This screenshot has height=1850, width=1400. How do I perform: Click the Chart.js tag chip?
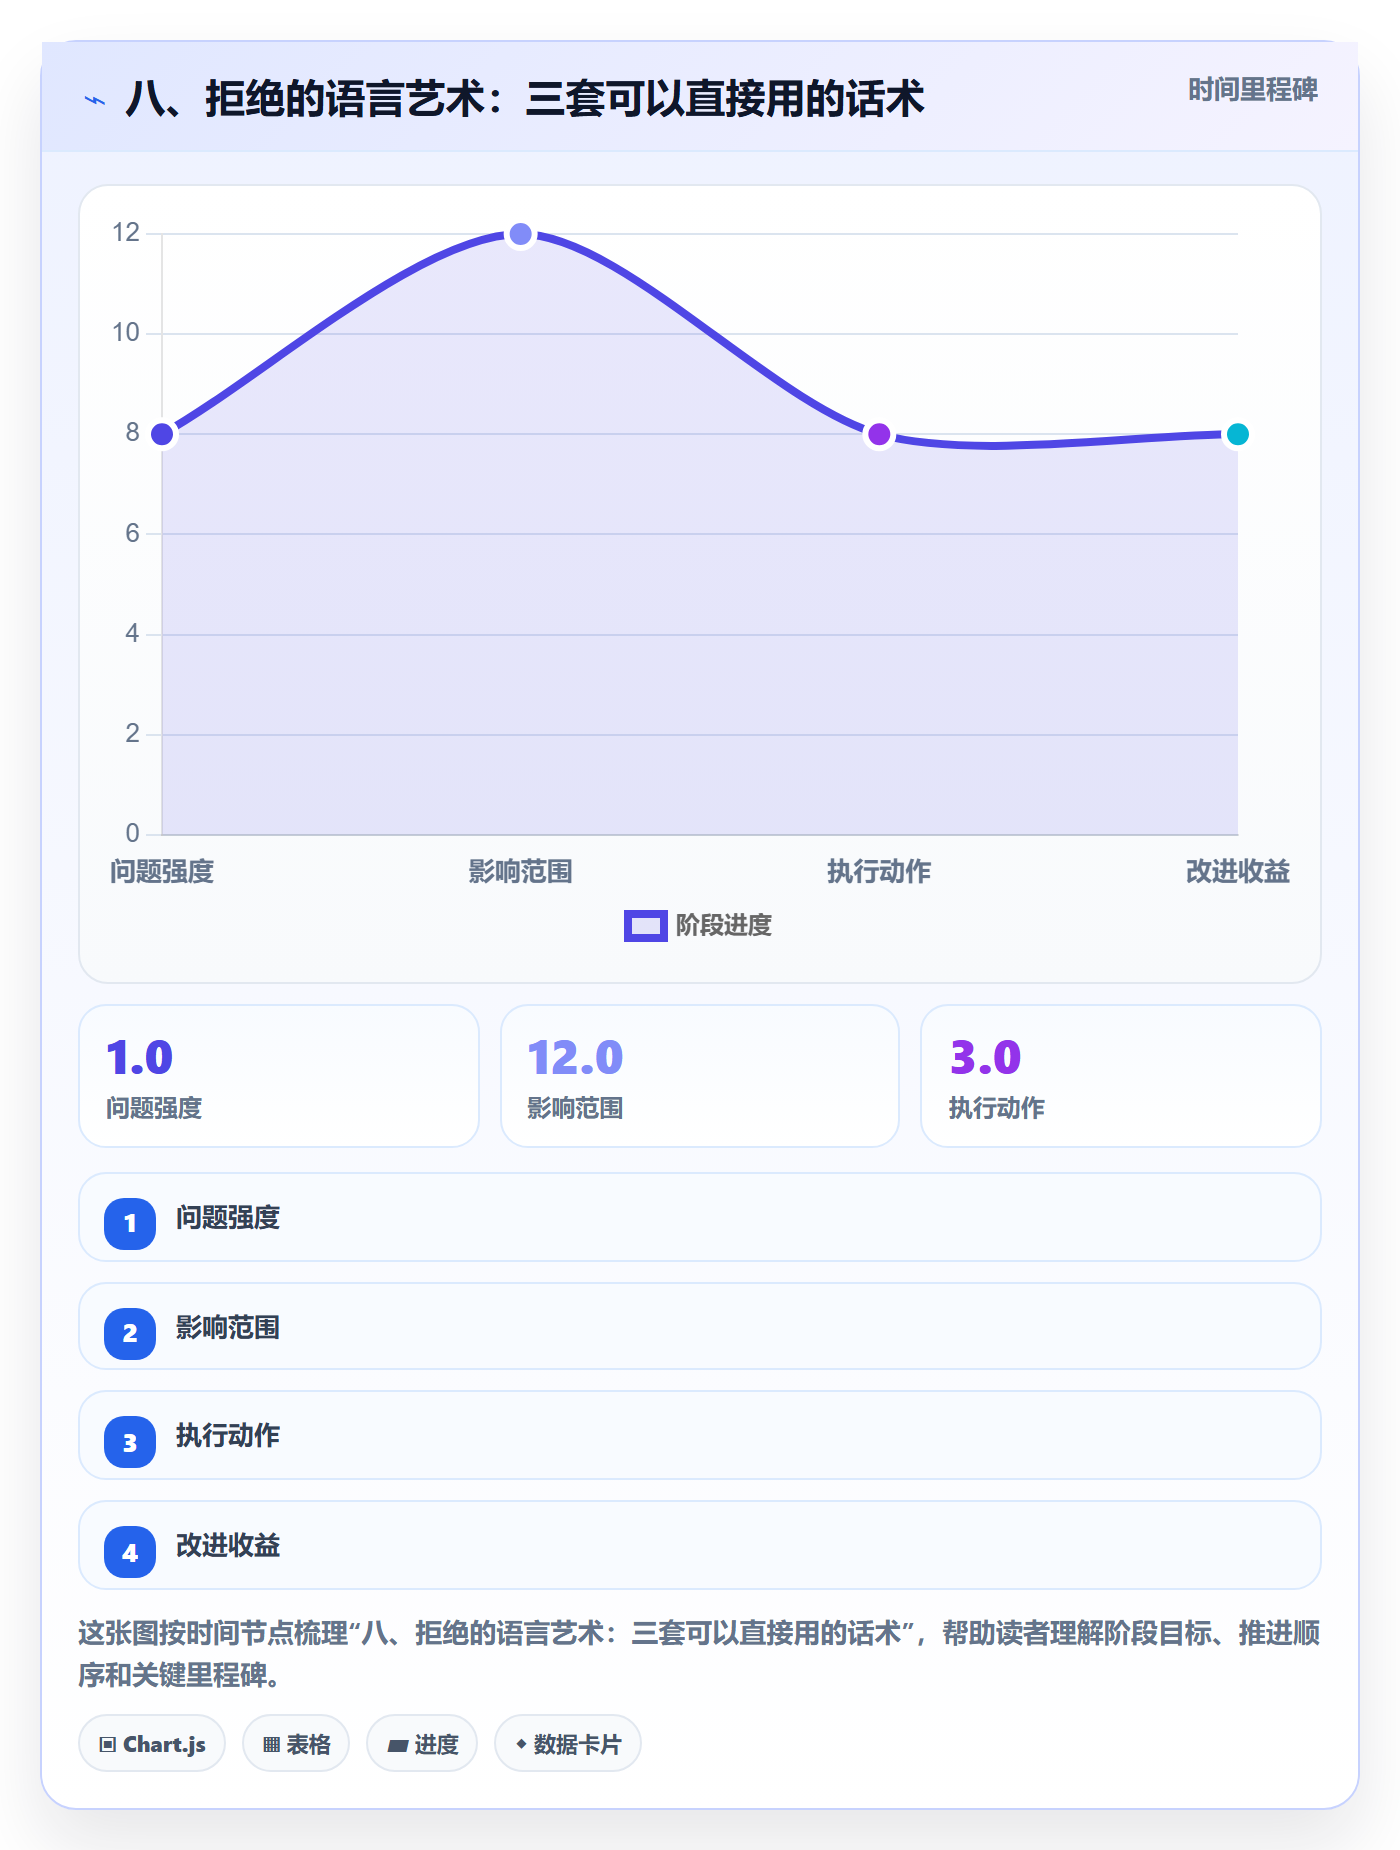pyautogui.click(x=152, y=1743)
